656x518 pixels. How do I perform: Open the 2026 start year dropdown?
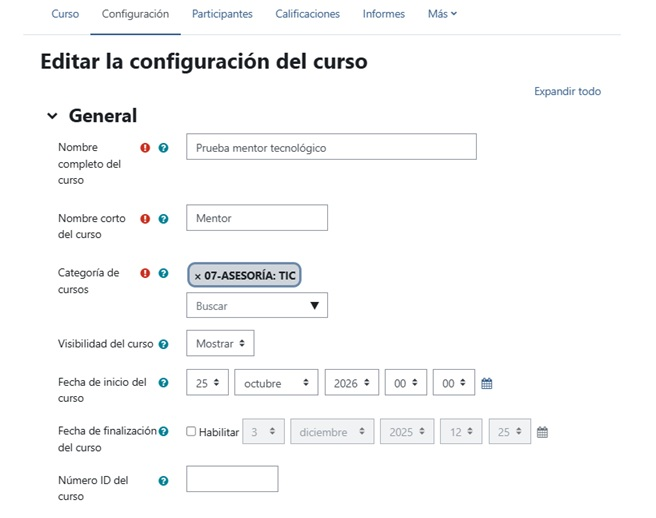pos(352,382)
